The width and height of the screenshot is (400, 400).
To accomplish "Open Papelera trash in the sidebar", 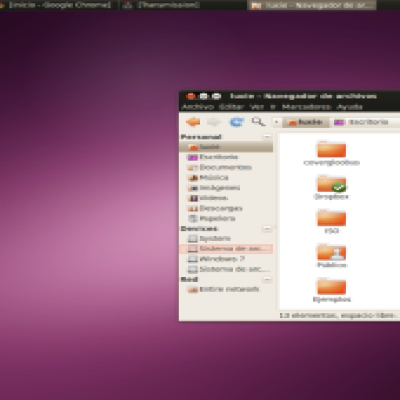I will tap(226, 219).
